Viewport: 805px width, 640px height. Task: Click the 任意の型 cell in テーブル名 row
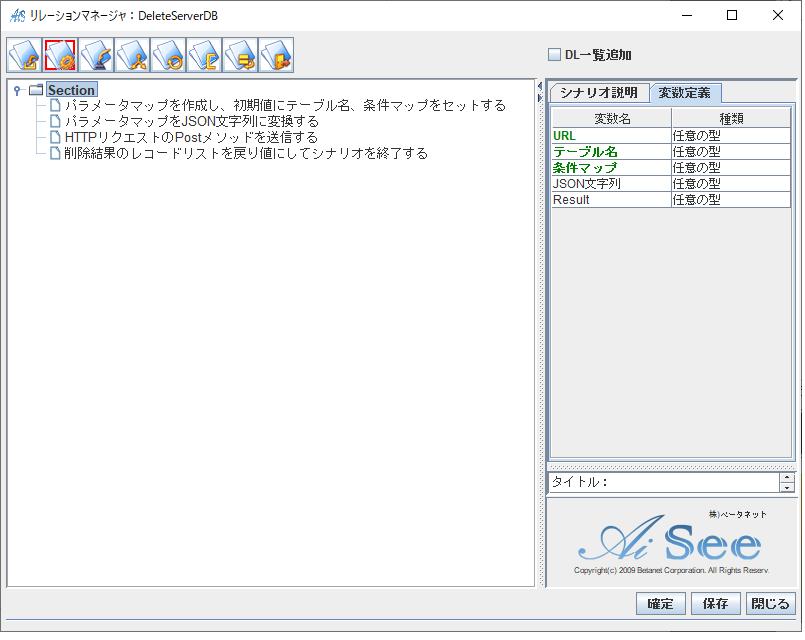tap(731, 151)
